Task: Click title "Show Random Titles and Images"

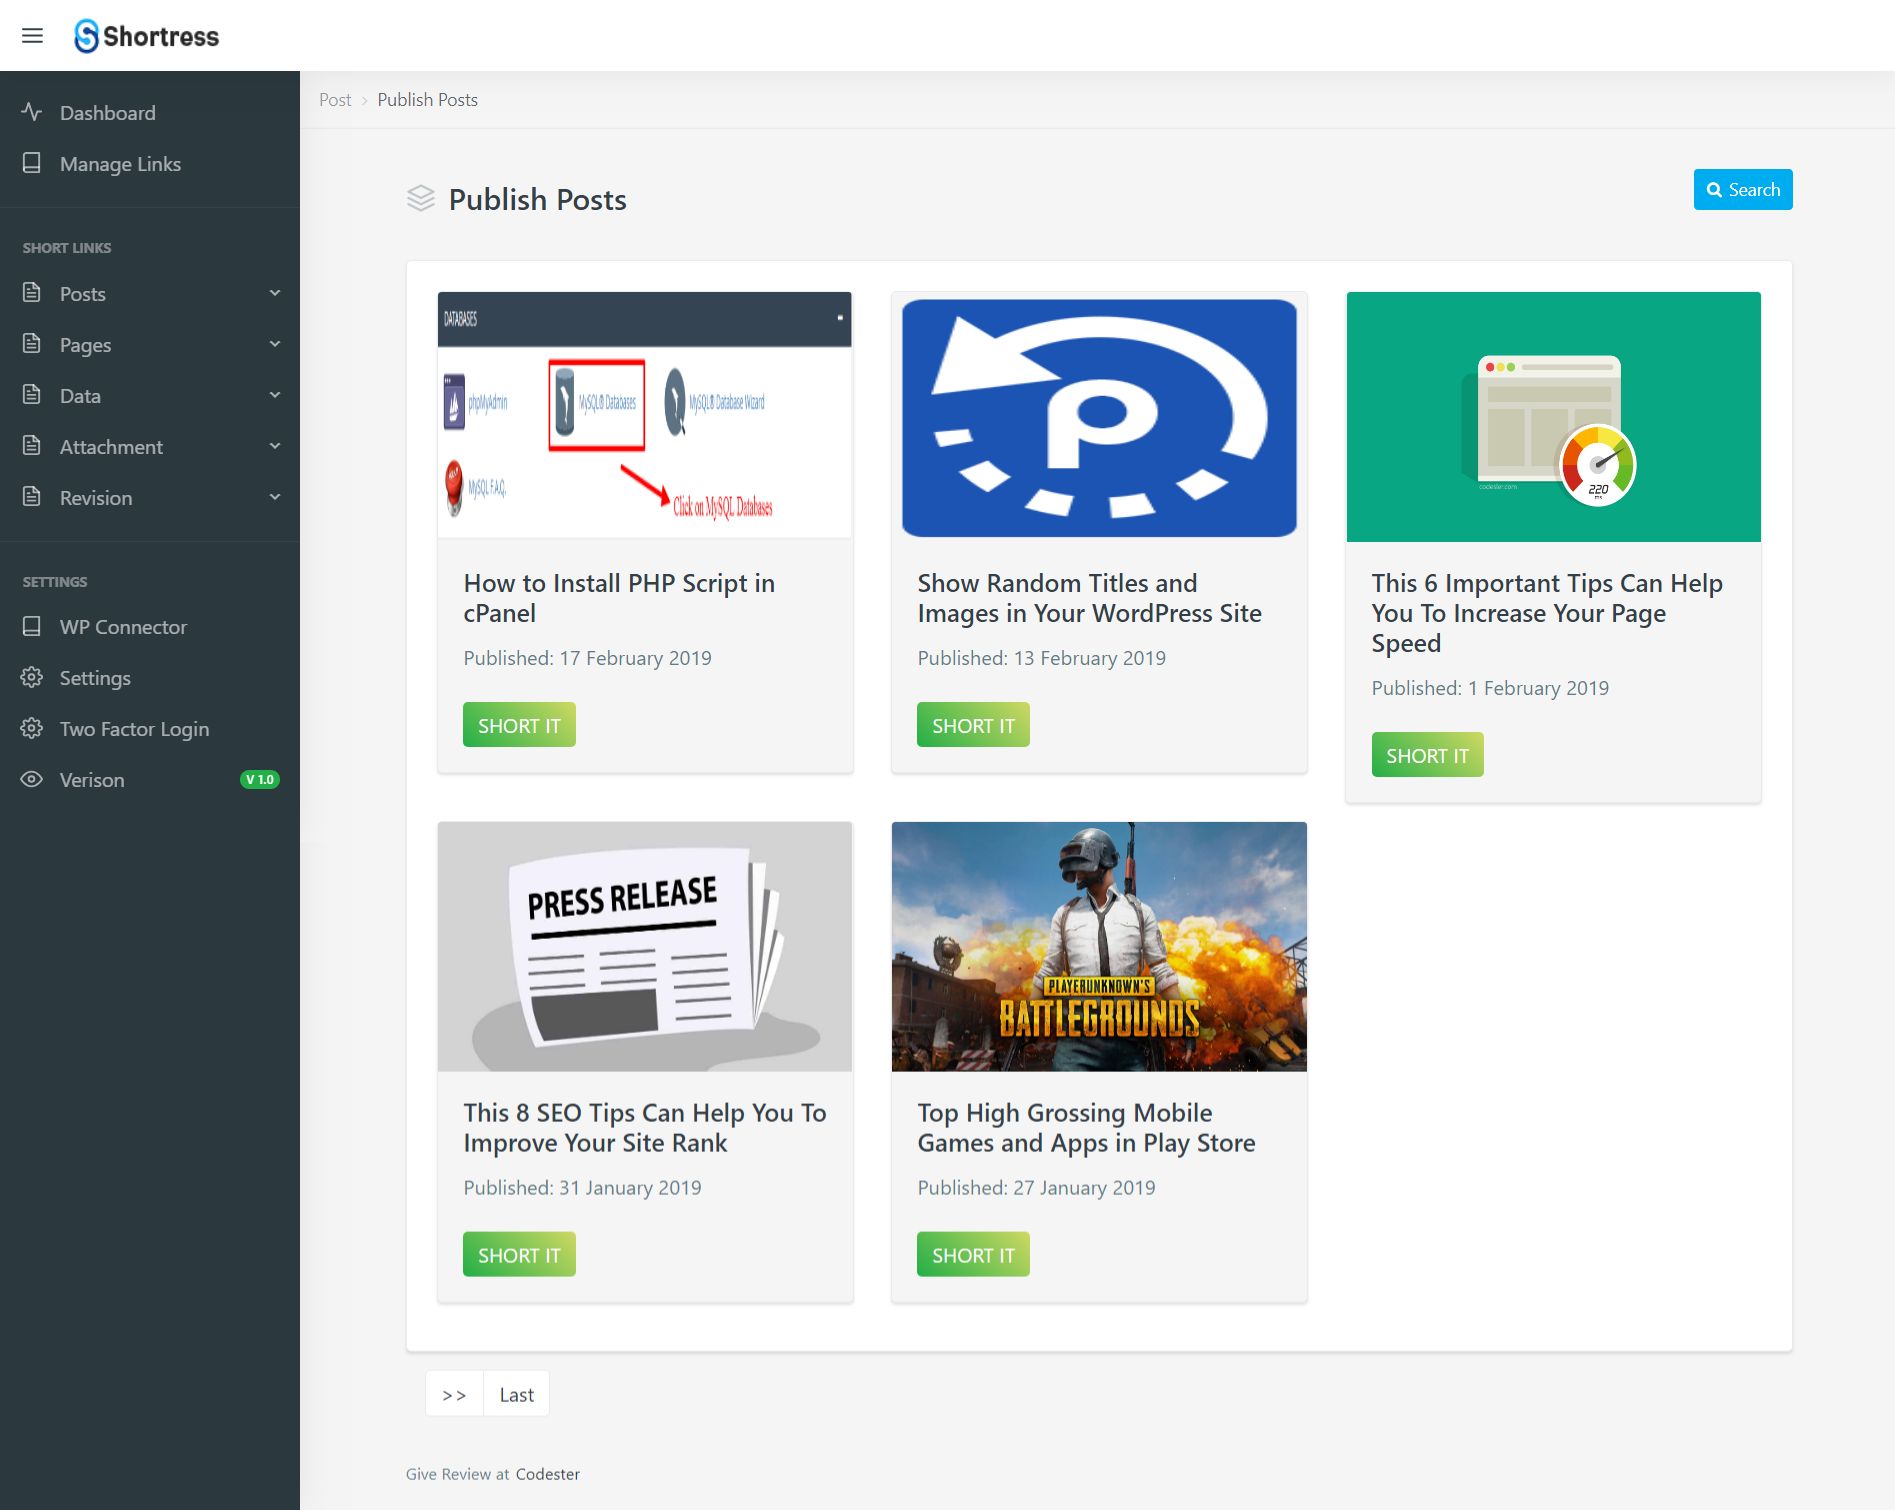Action: (x=1090, y=598)
